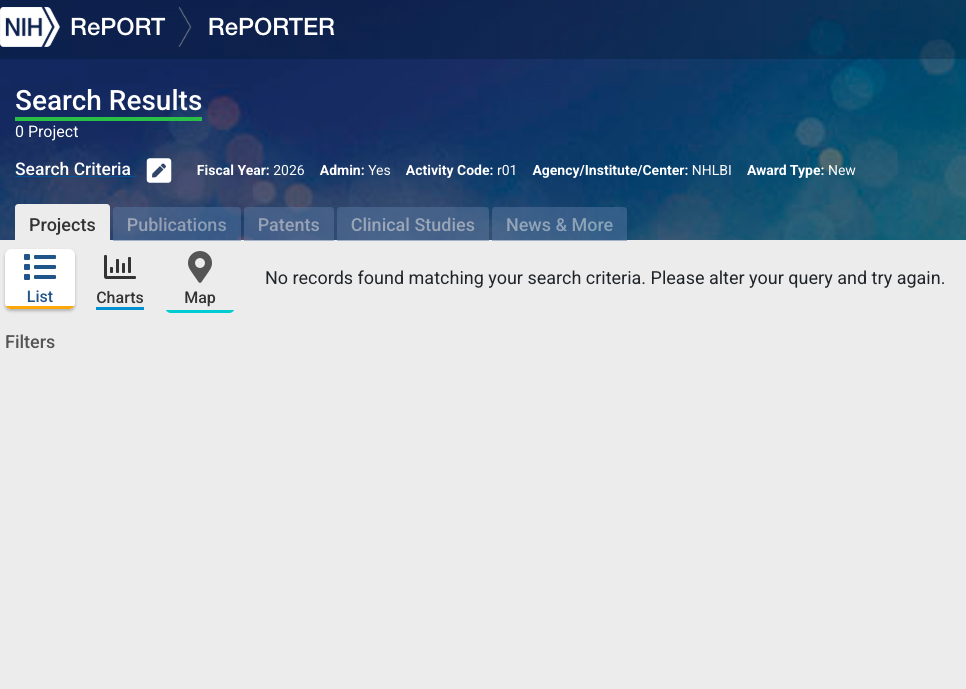Select the Projects tab
The image size is (966, 689).
(62, 225)
